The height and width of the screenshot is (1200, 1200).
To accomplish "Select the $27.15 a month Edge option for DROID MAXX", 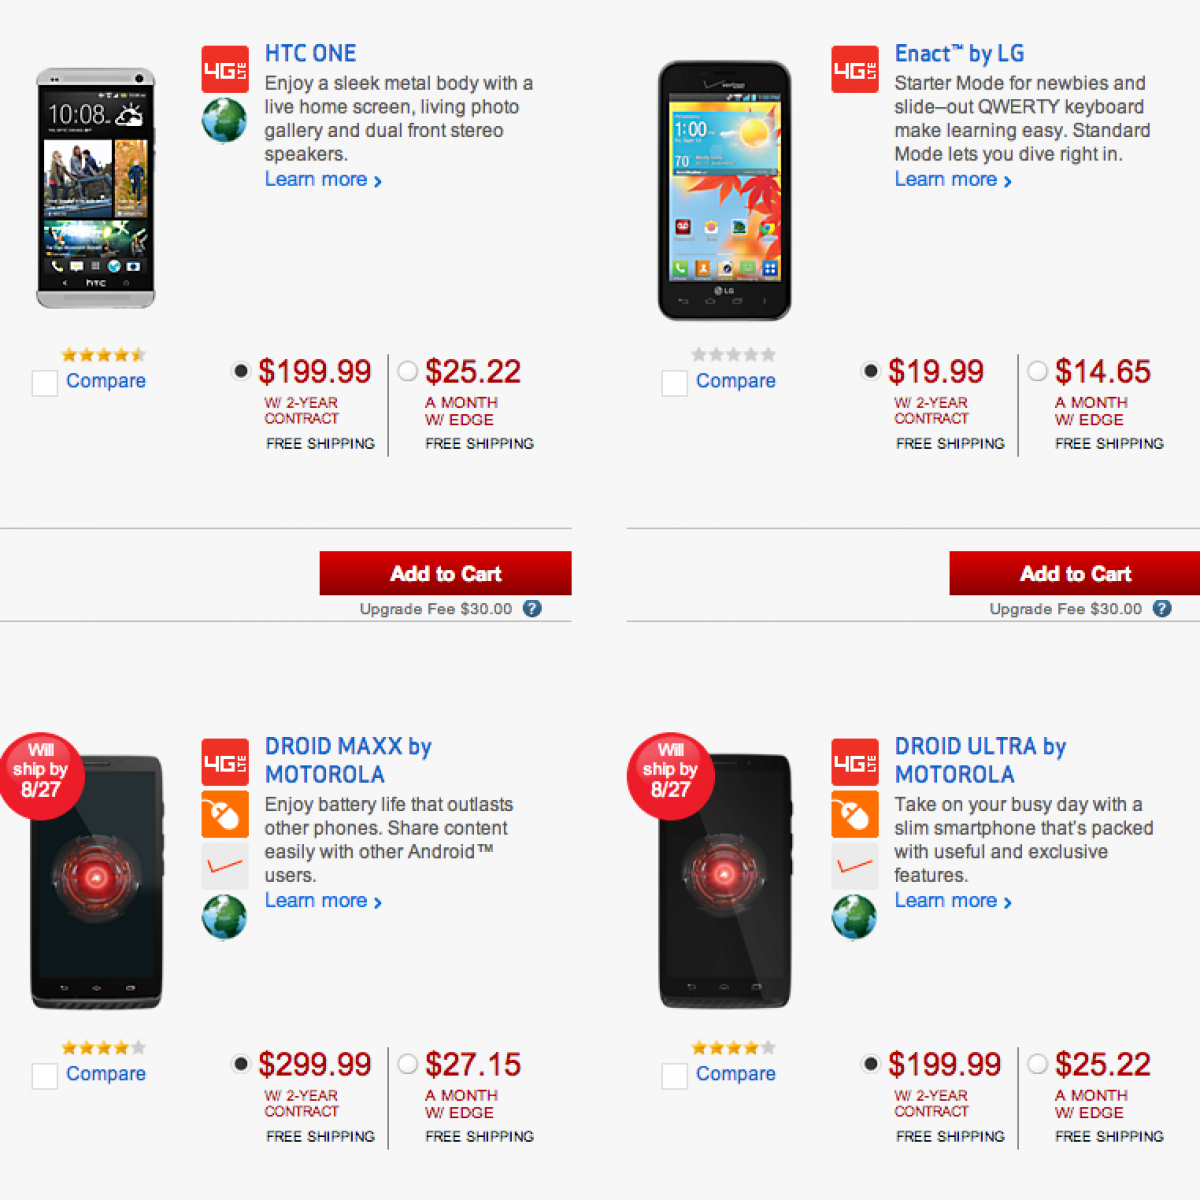I will point(408,1064).
